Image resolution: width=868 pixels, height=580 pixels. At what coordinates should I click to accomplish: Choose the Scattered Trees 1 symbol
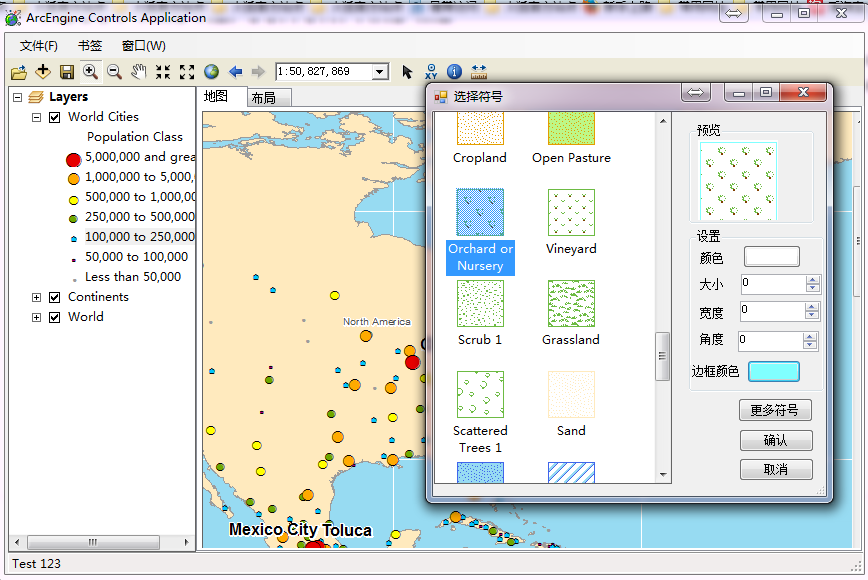click(480, 395)
